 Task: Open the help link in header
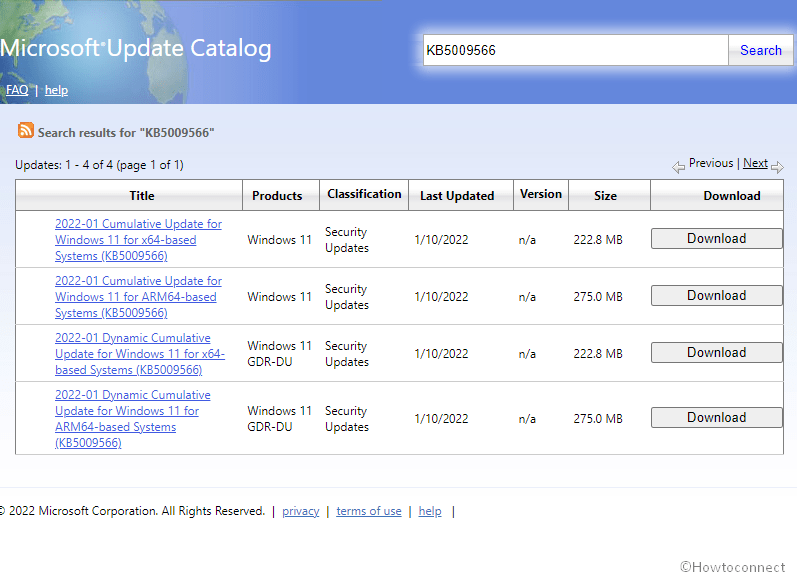pyautogui.click(x=56, y=90)
